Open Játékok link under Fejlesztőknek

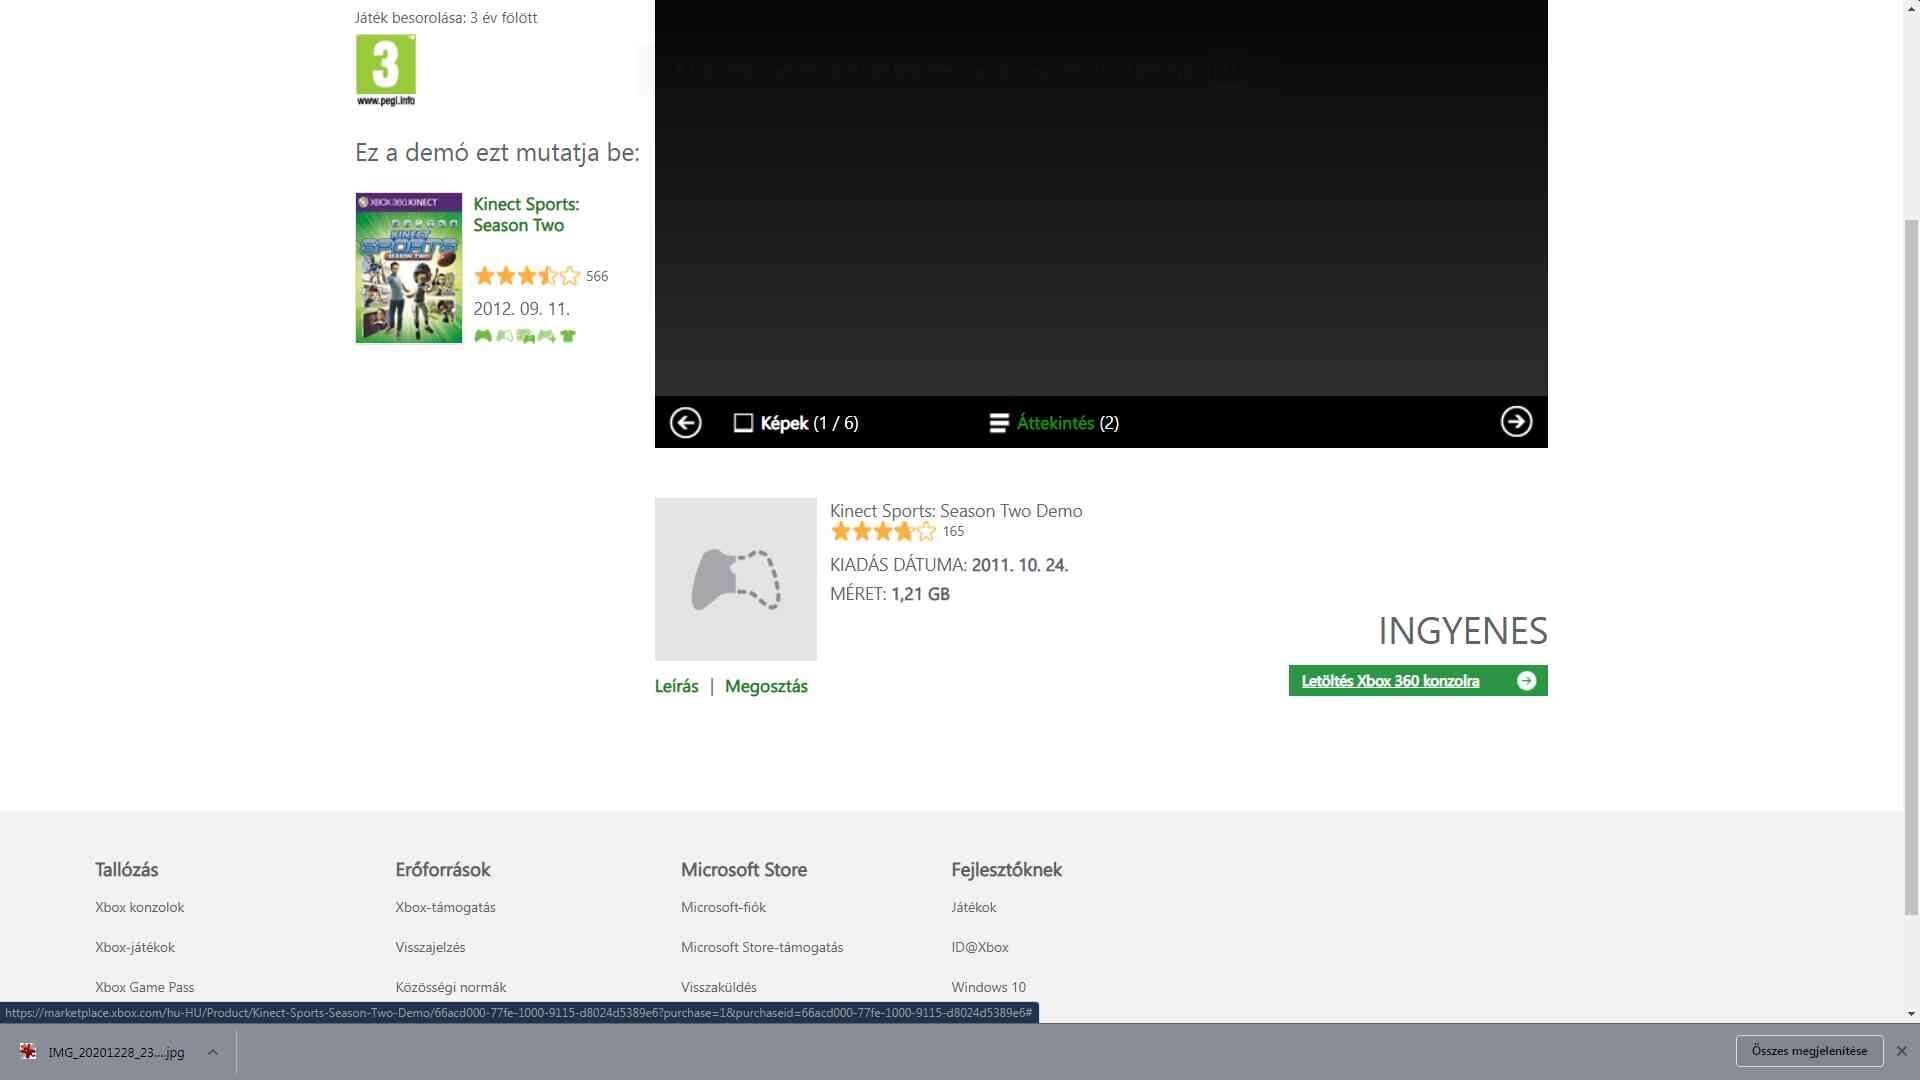pos(974,907)
